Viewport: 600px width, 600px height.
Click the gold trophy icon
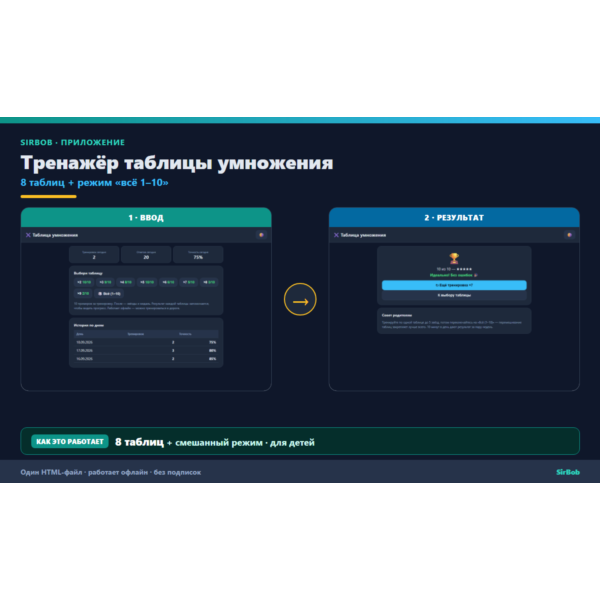click(454, 258)
